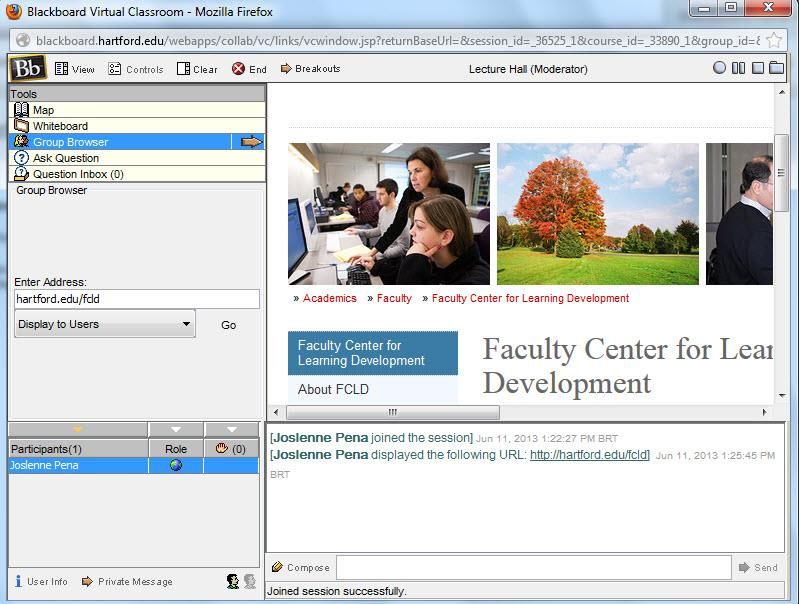Click the Send button

coord(758,567)
